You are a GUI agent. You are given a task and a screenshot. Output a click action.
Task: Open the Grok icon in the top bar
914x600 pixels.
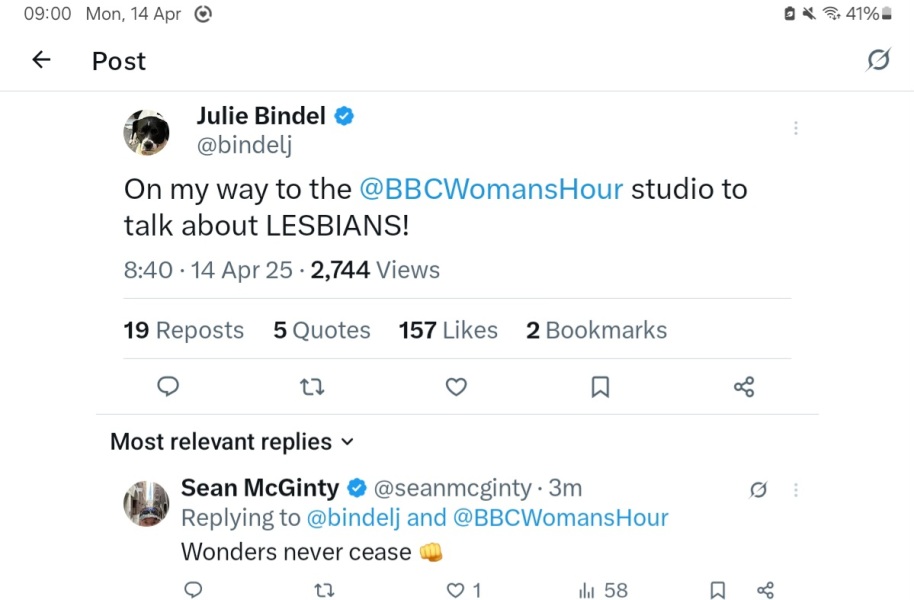(877, 60)
